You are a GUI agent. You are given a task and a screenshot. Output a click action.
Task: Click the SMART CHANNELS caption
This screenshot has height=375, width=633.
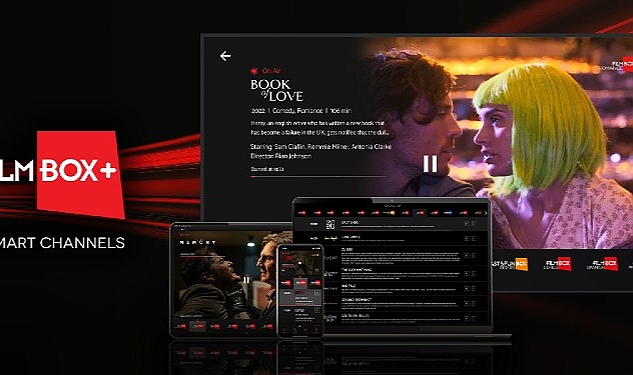(63, 243)
